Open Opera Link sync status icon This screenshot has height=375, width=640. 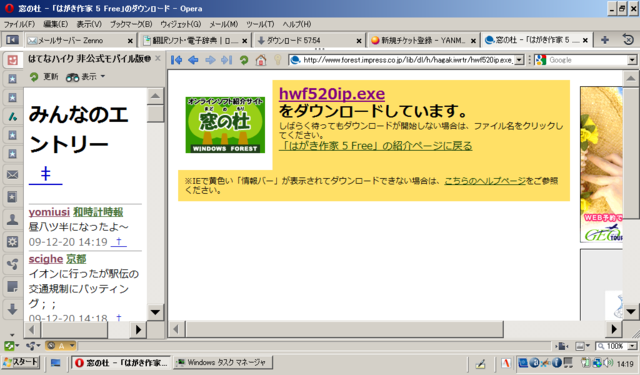[x=11, y=346]
